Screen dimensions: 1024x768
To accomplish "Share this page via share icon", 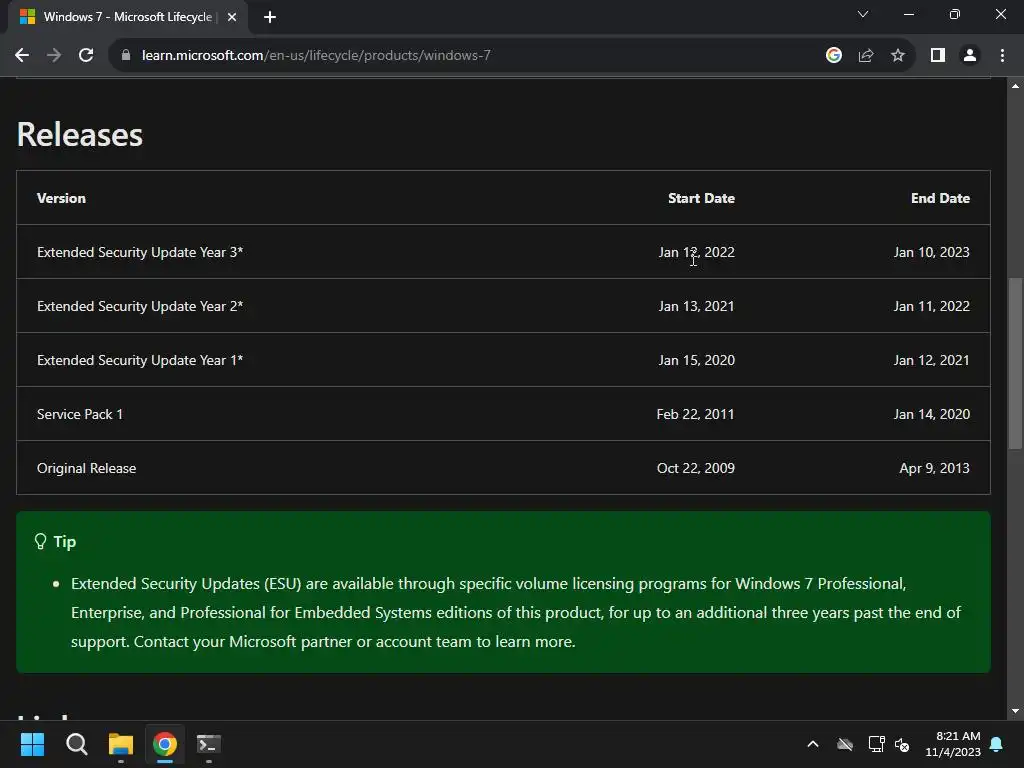I will [x=866, y=56].
